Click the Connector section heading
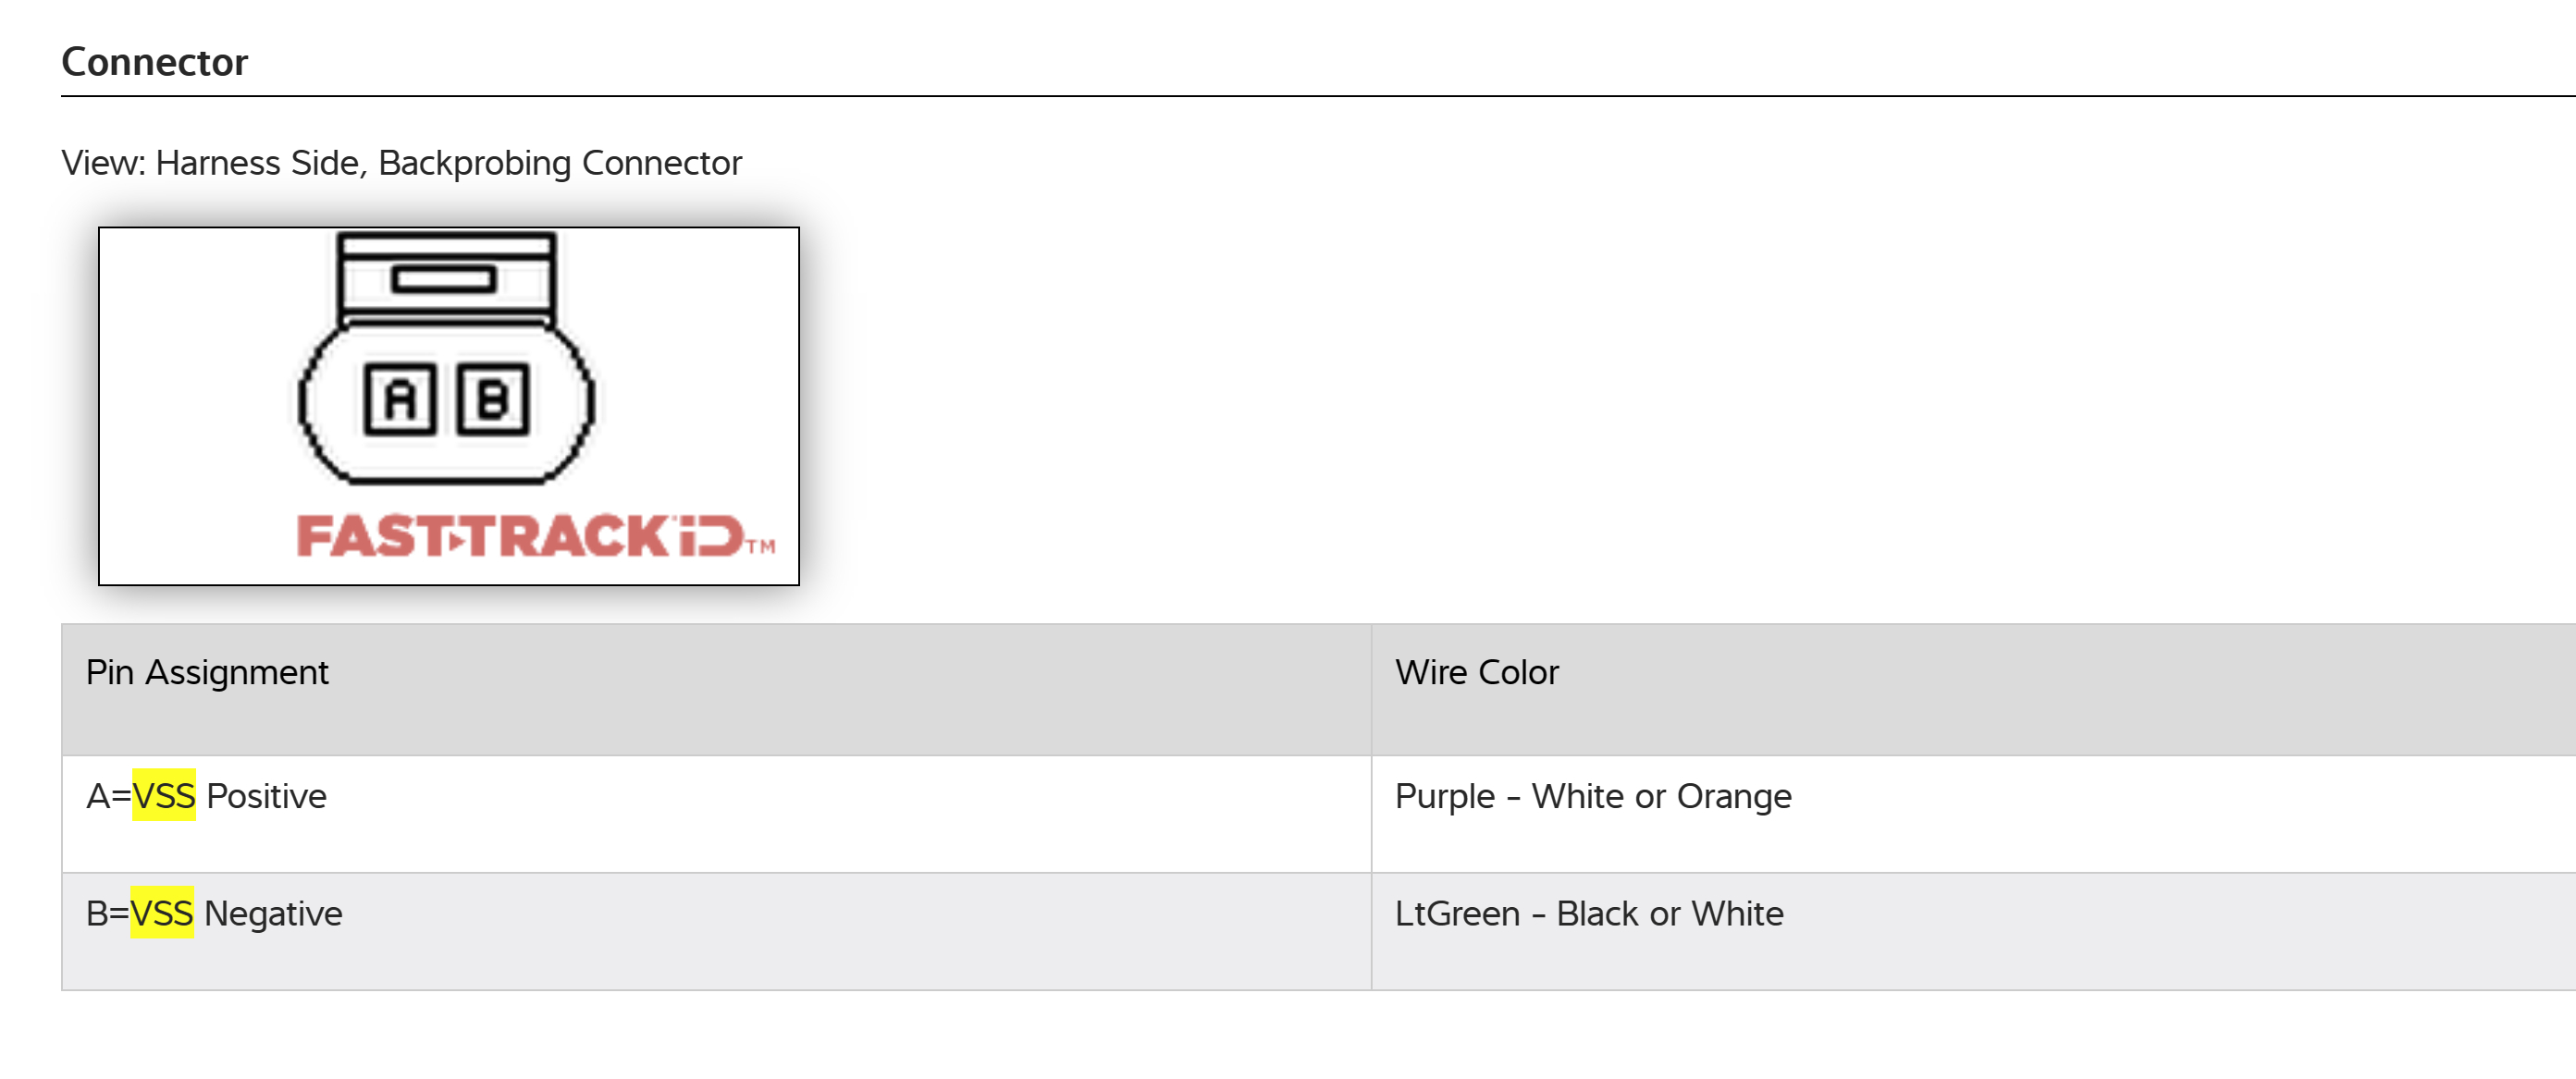Image resolution: width=2576 pixels, height=1079 pixels. (x=154, y=62)
